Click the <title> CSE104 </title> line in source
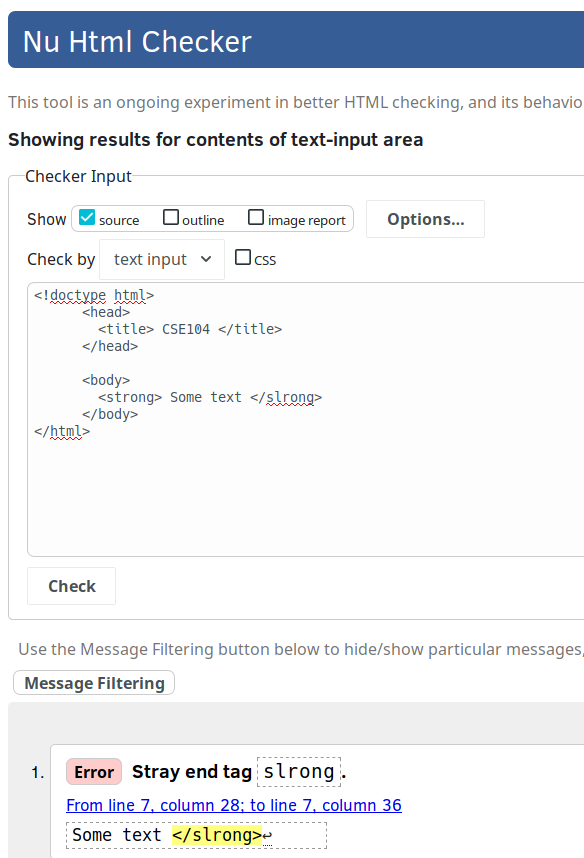 pos(190,329)
